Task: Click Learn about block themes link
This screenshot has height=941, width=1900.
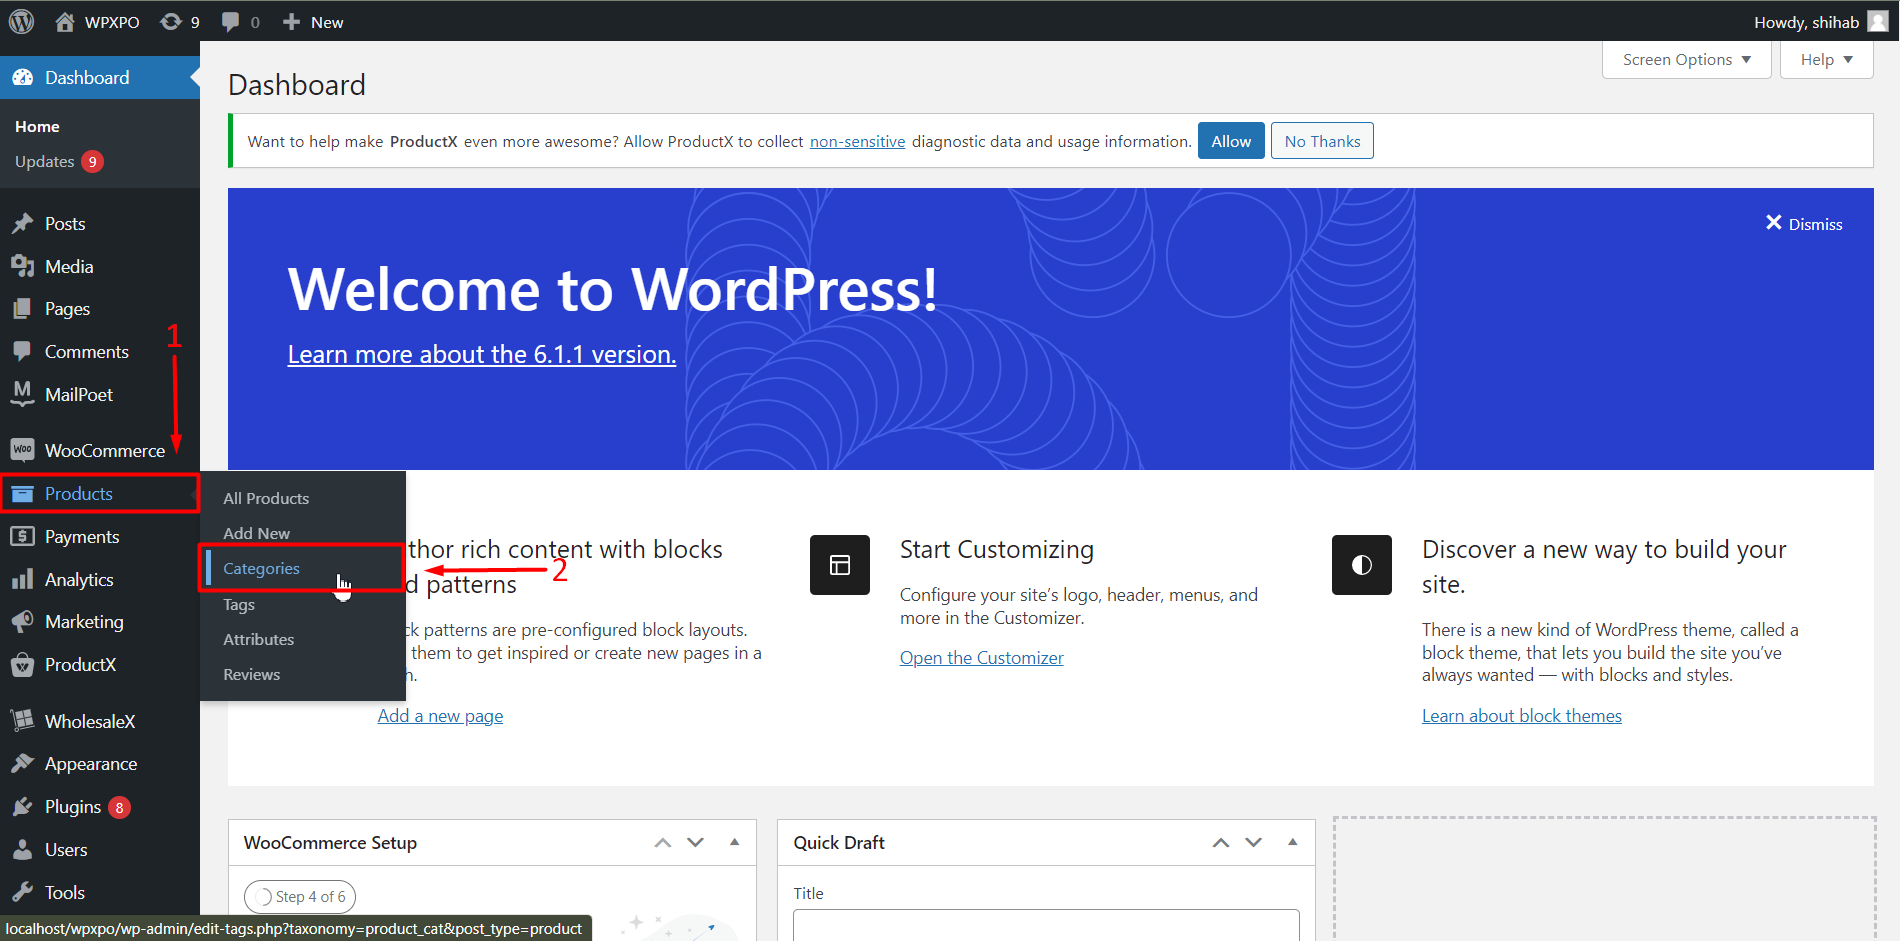Action: tap(1521, 715)
